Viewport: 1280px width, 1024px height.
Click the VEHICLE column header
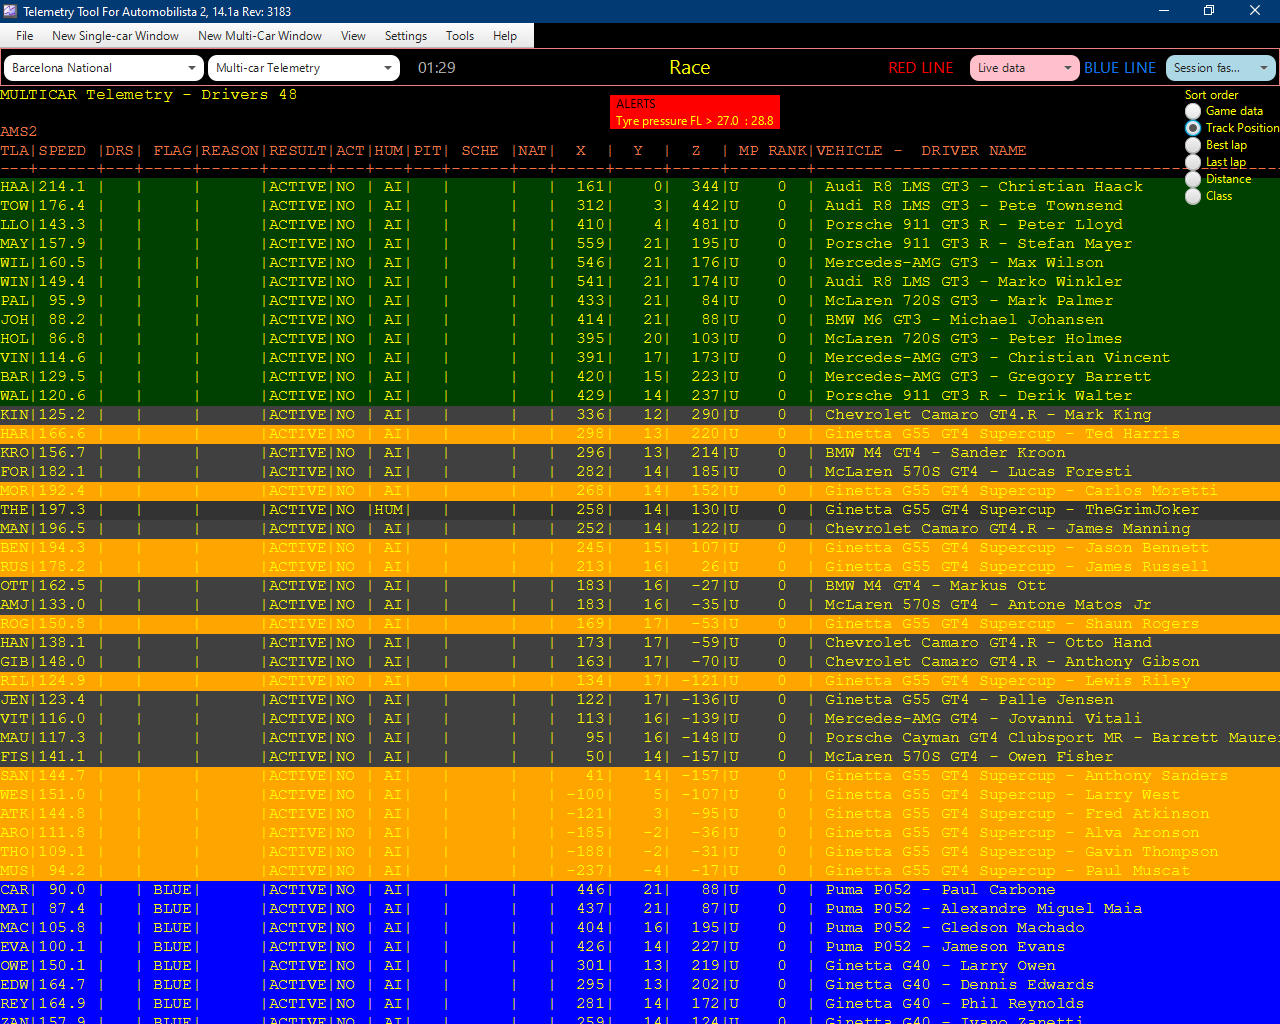pos(849,151)
